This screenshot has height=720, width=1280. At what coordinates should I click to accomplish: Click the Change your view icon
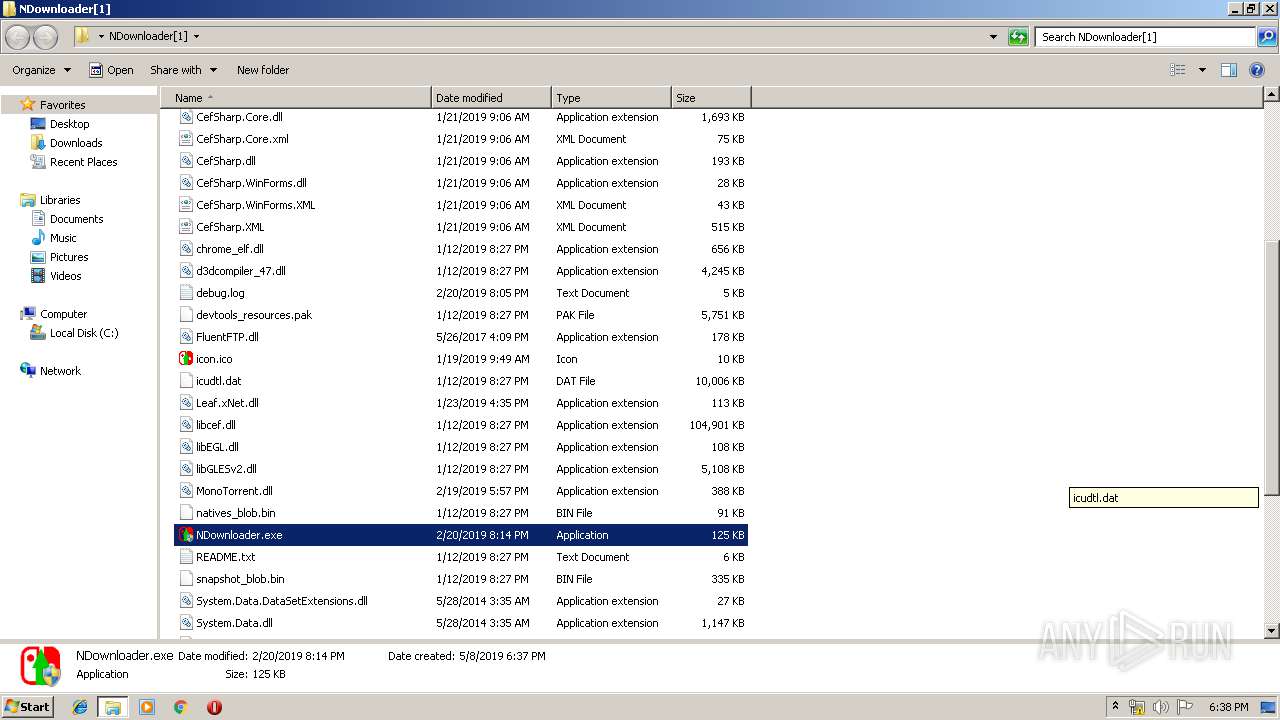pyautogui.click(x=1178, y=70)
